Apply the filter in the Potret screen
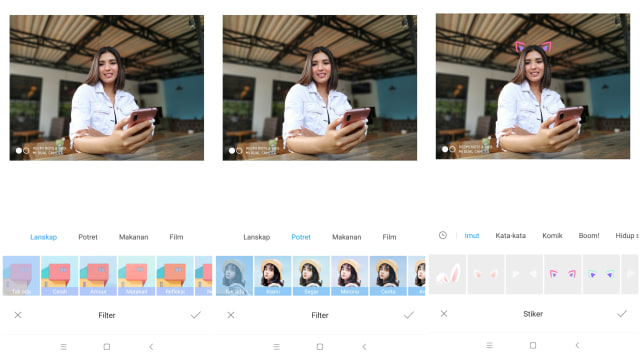640x360 pixels. click(409, 315)
